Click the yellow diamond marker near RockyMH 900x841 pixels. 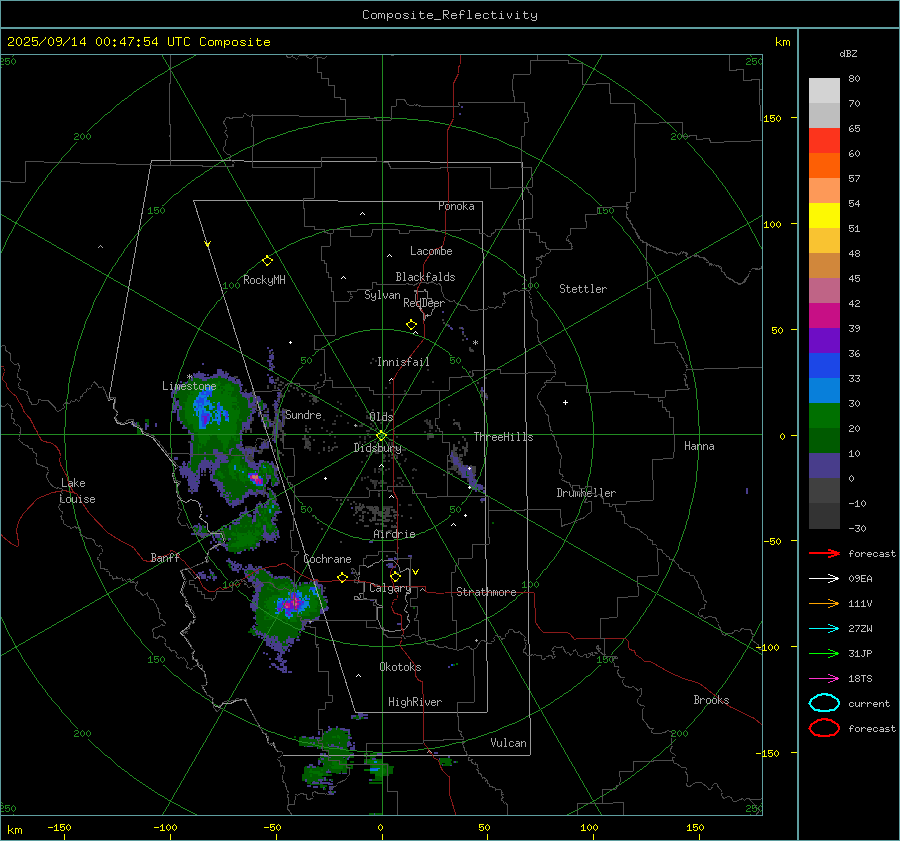pyautogui.click(x=267, y=261)
